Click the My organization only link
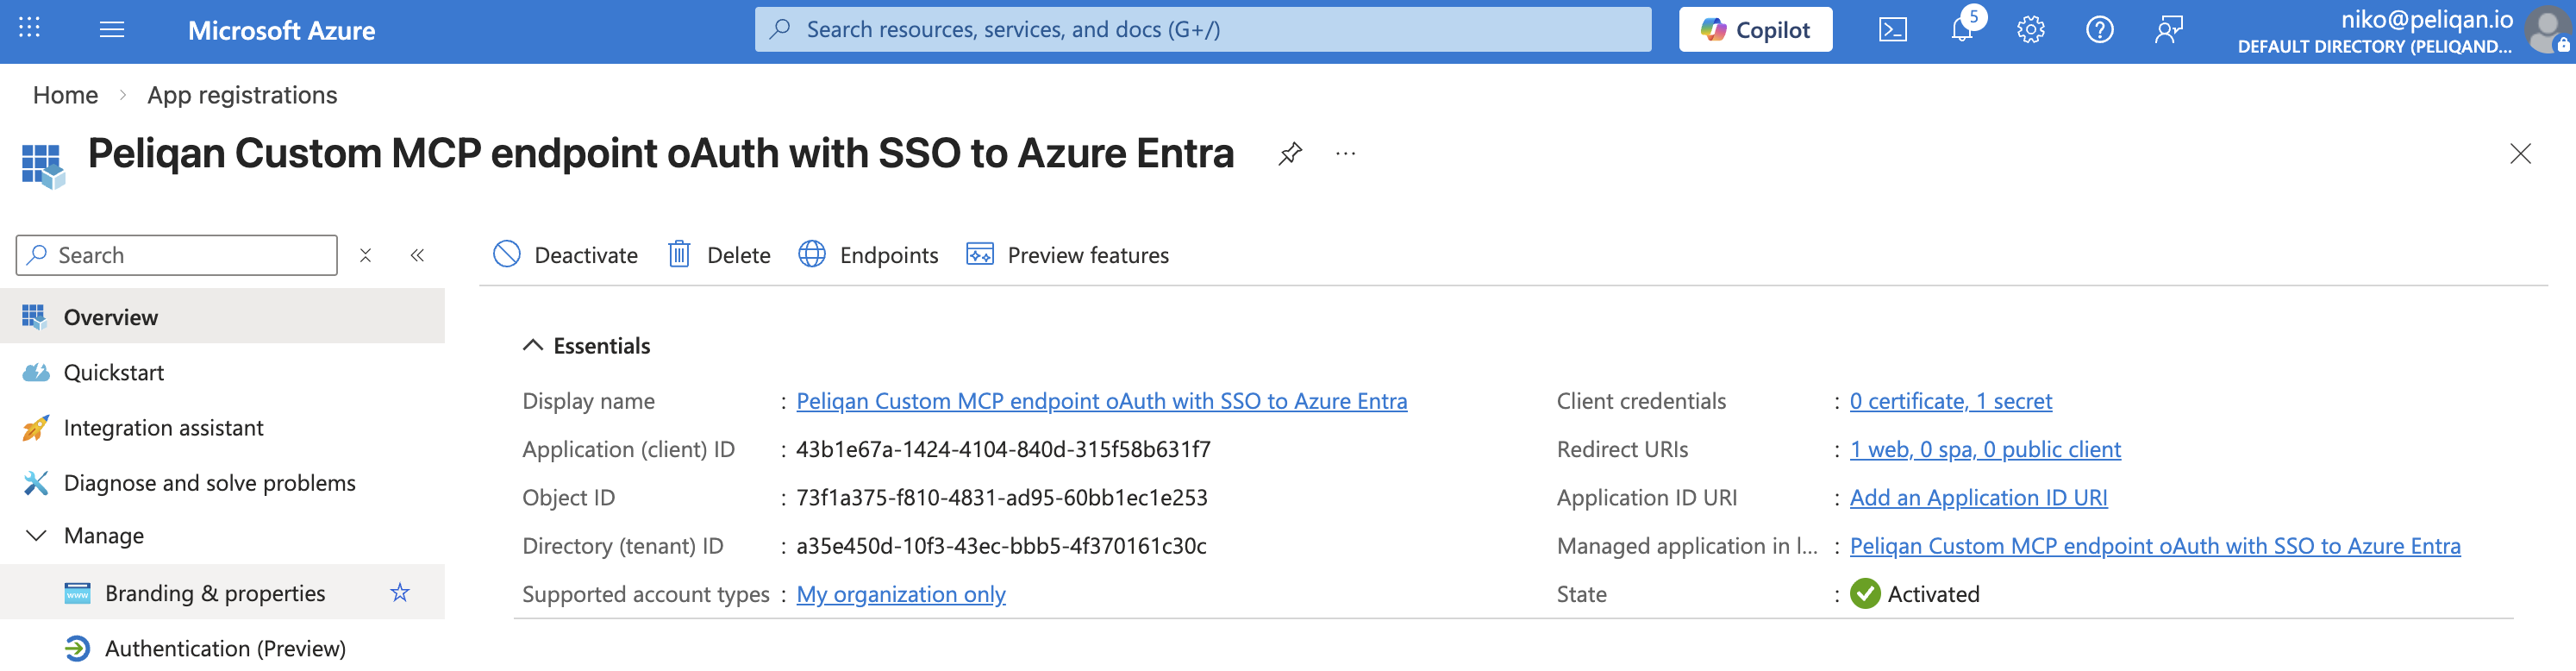Screen dimensions: 2576x671 point(901,595)
